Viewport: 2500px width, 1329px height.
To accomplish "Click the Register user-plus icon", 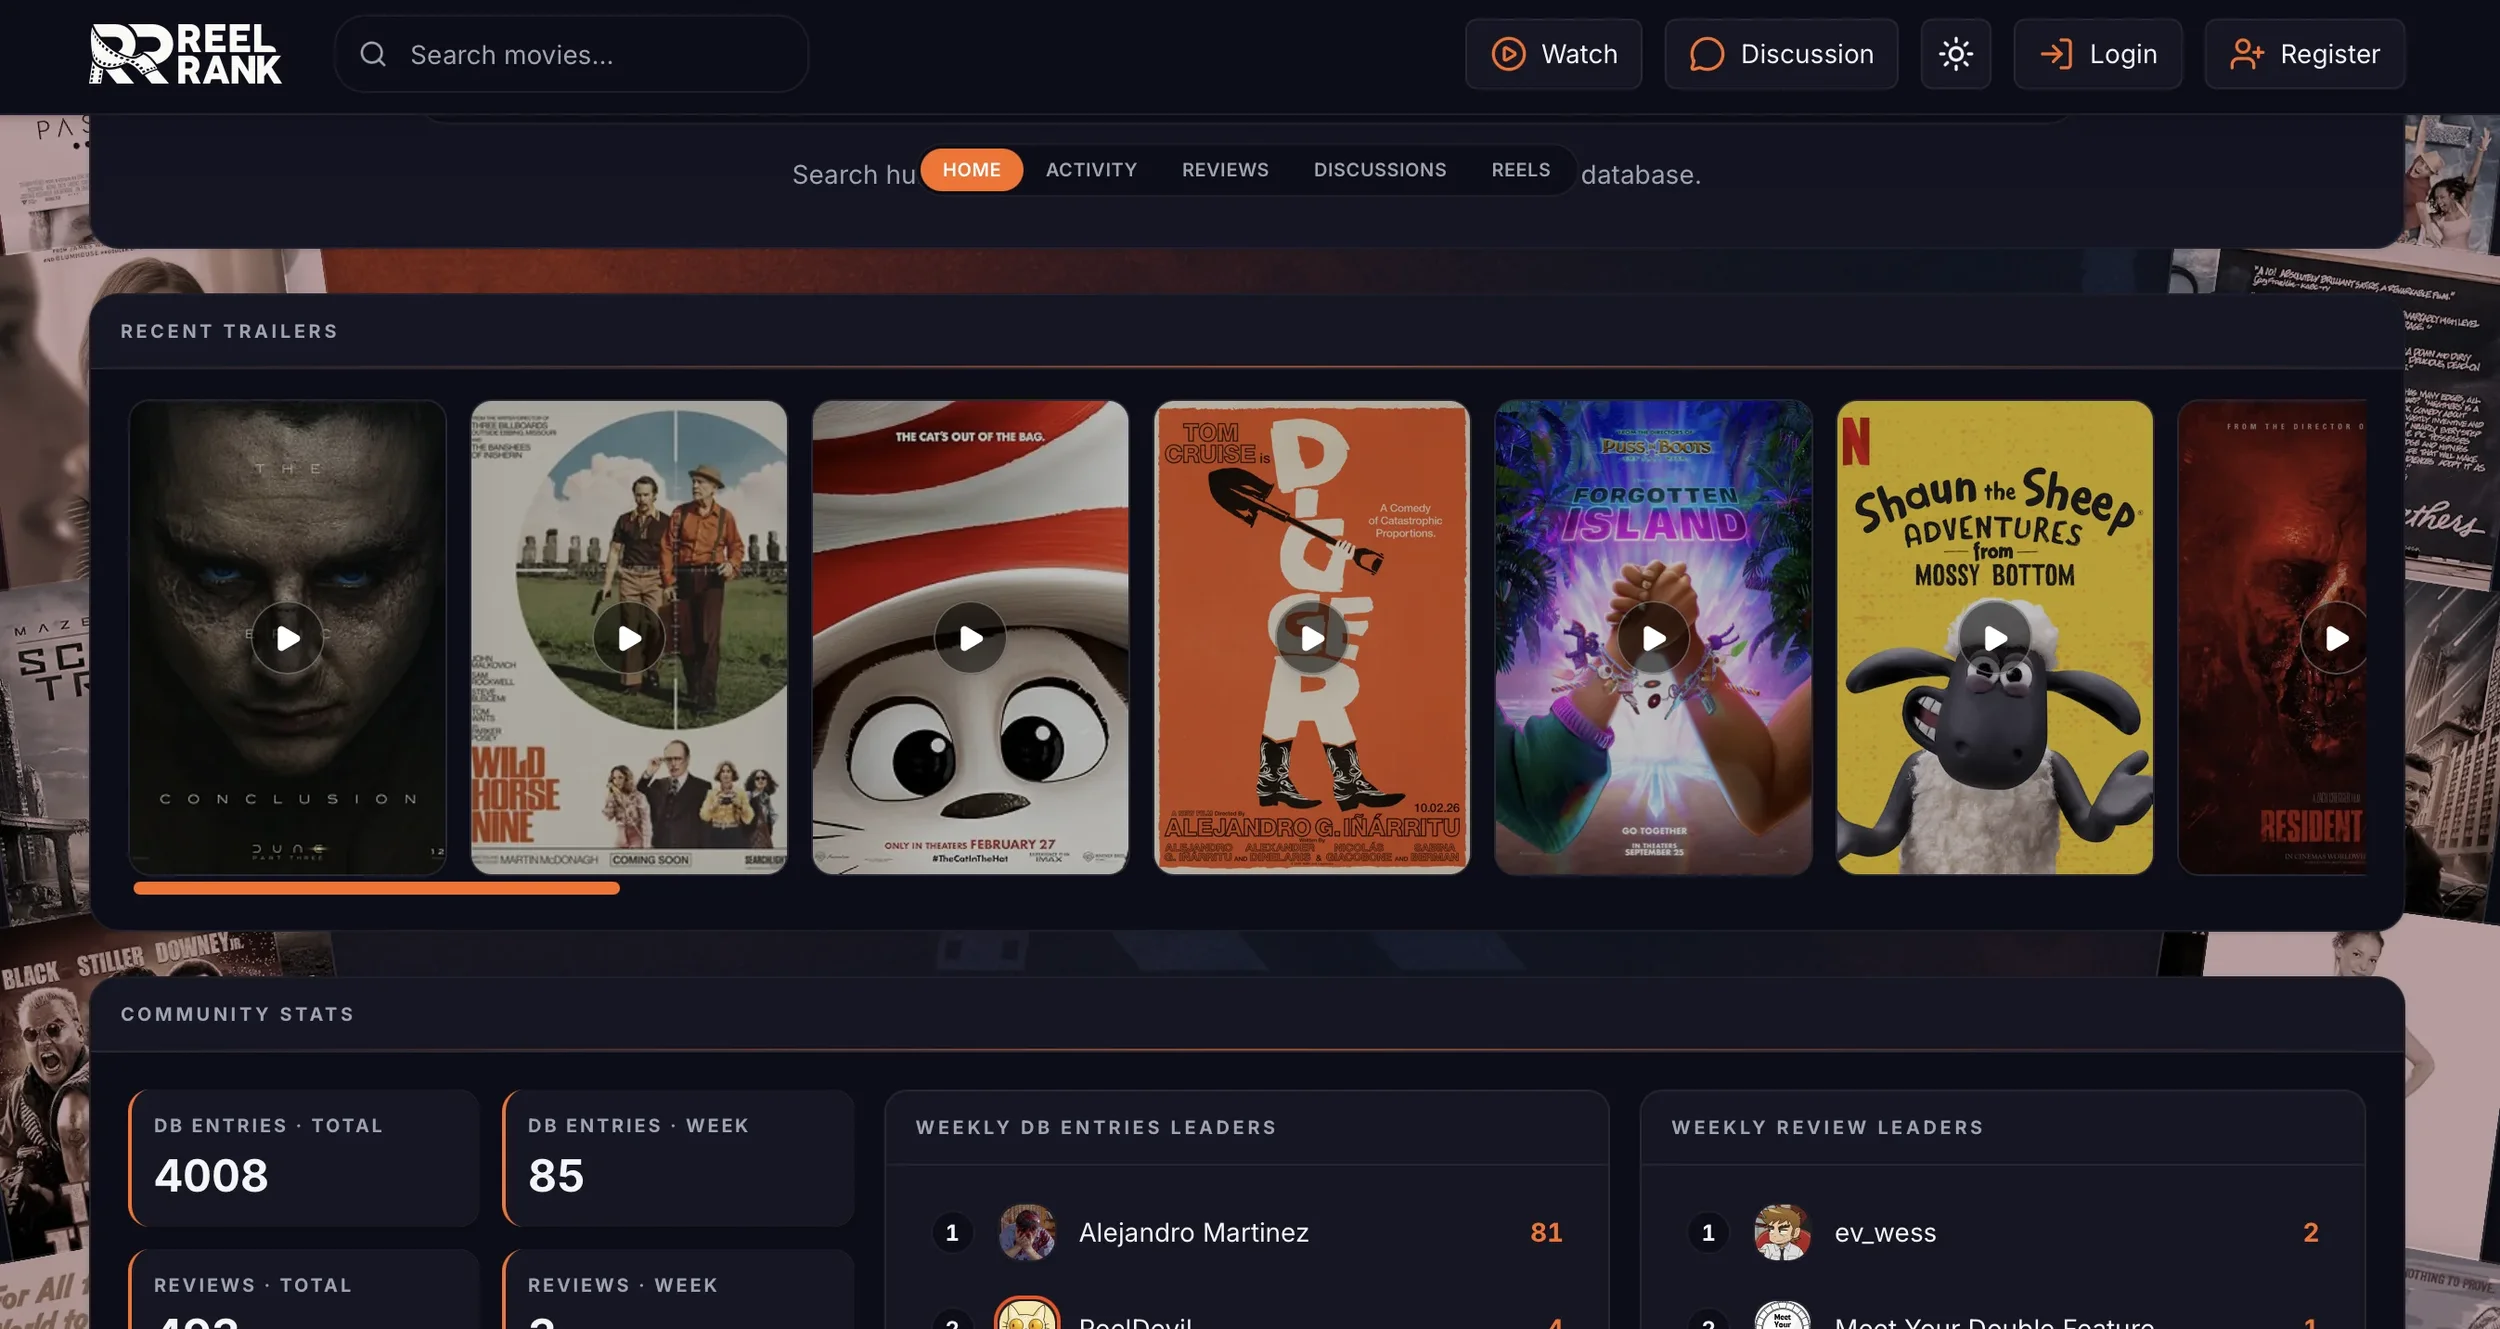I will [2247, 54].
